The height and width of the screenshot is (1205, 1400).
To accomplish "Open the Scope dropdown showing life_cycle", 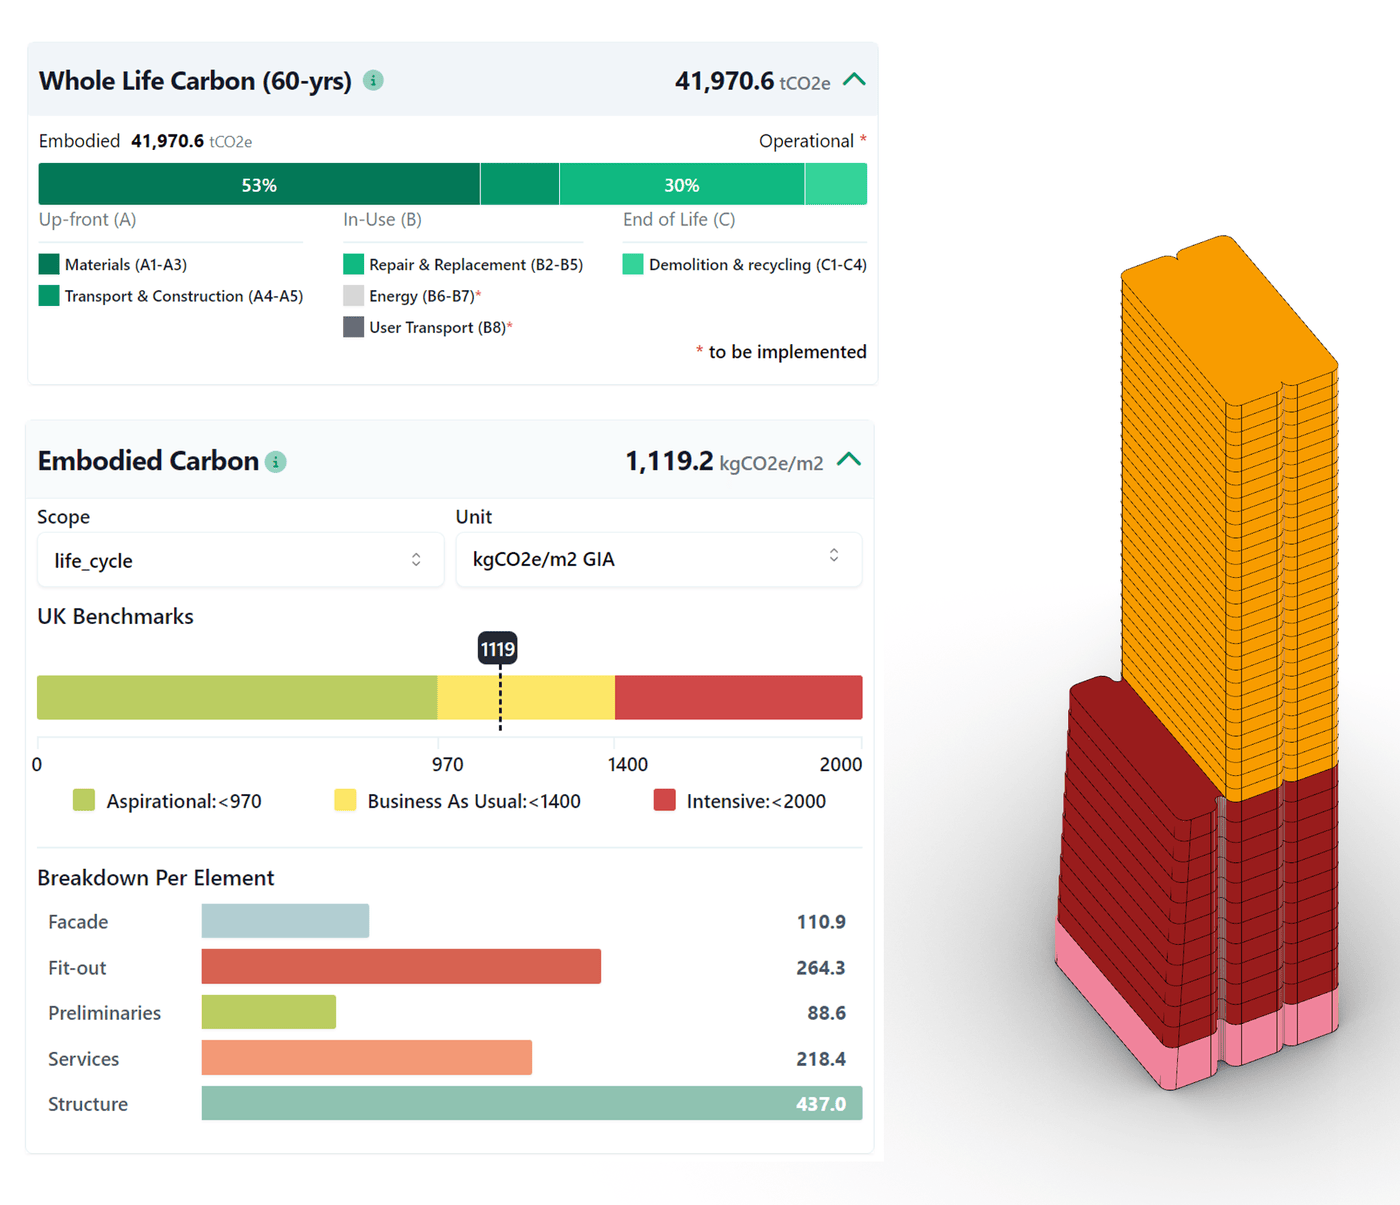I will coord(240,560).
